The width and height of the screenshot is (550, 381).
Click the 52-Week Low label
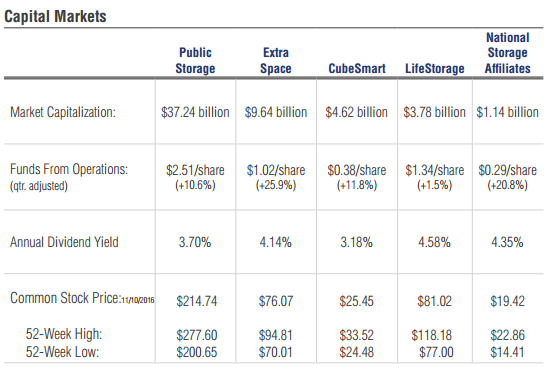[x=62, y=352]
